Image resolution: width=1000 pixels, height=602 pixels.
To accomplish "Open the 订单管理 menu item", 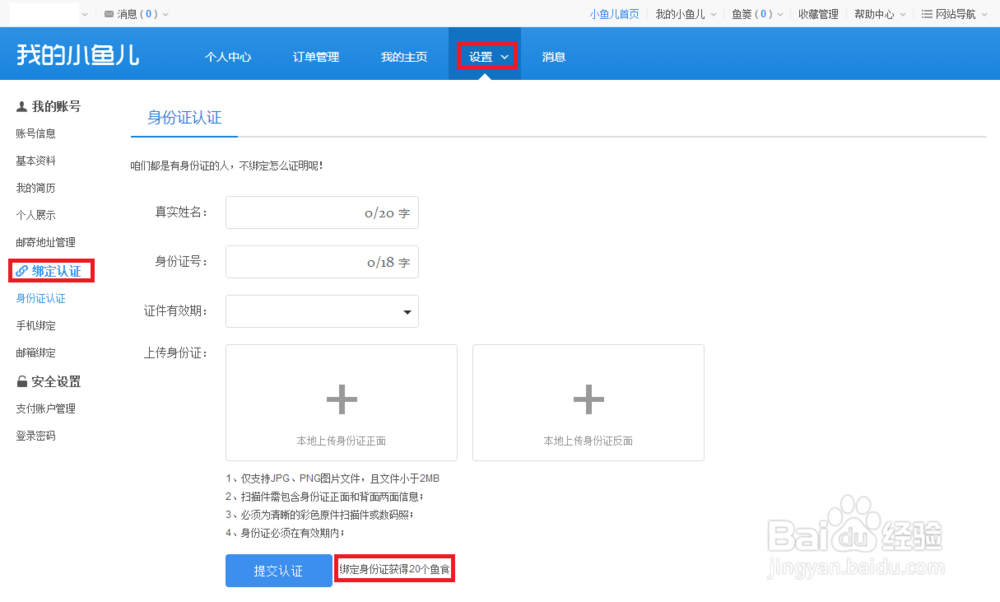I will [317, 57].
